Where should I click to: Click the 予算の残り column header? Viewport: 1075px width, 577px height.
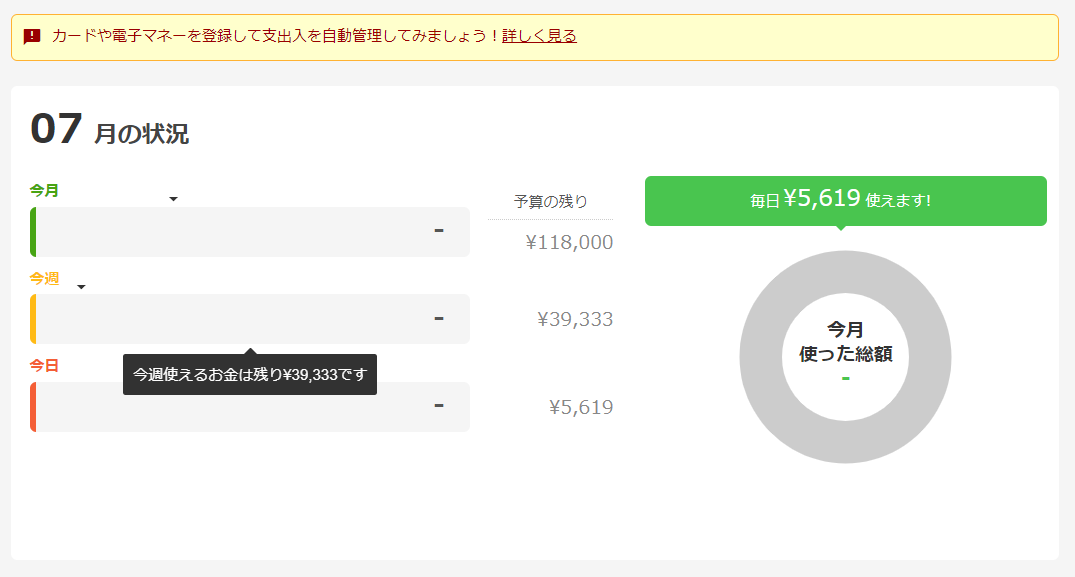(x=551, y=202)
